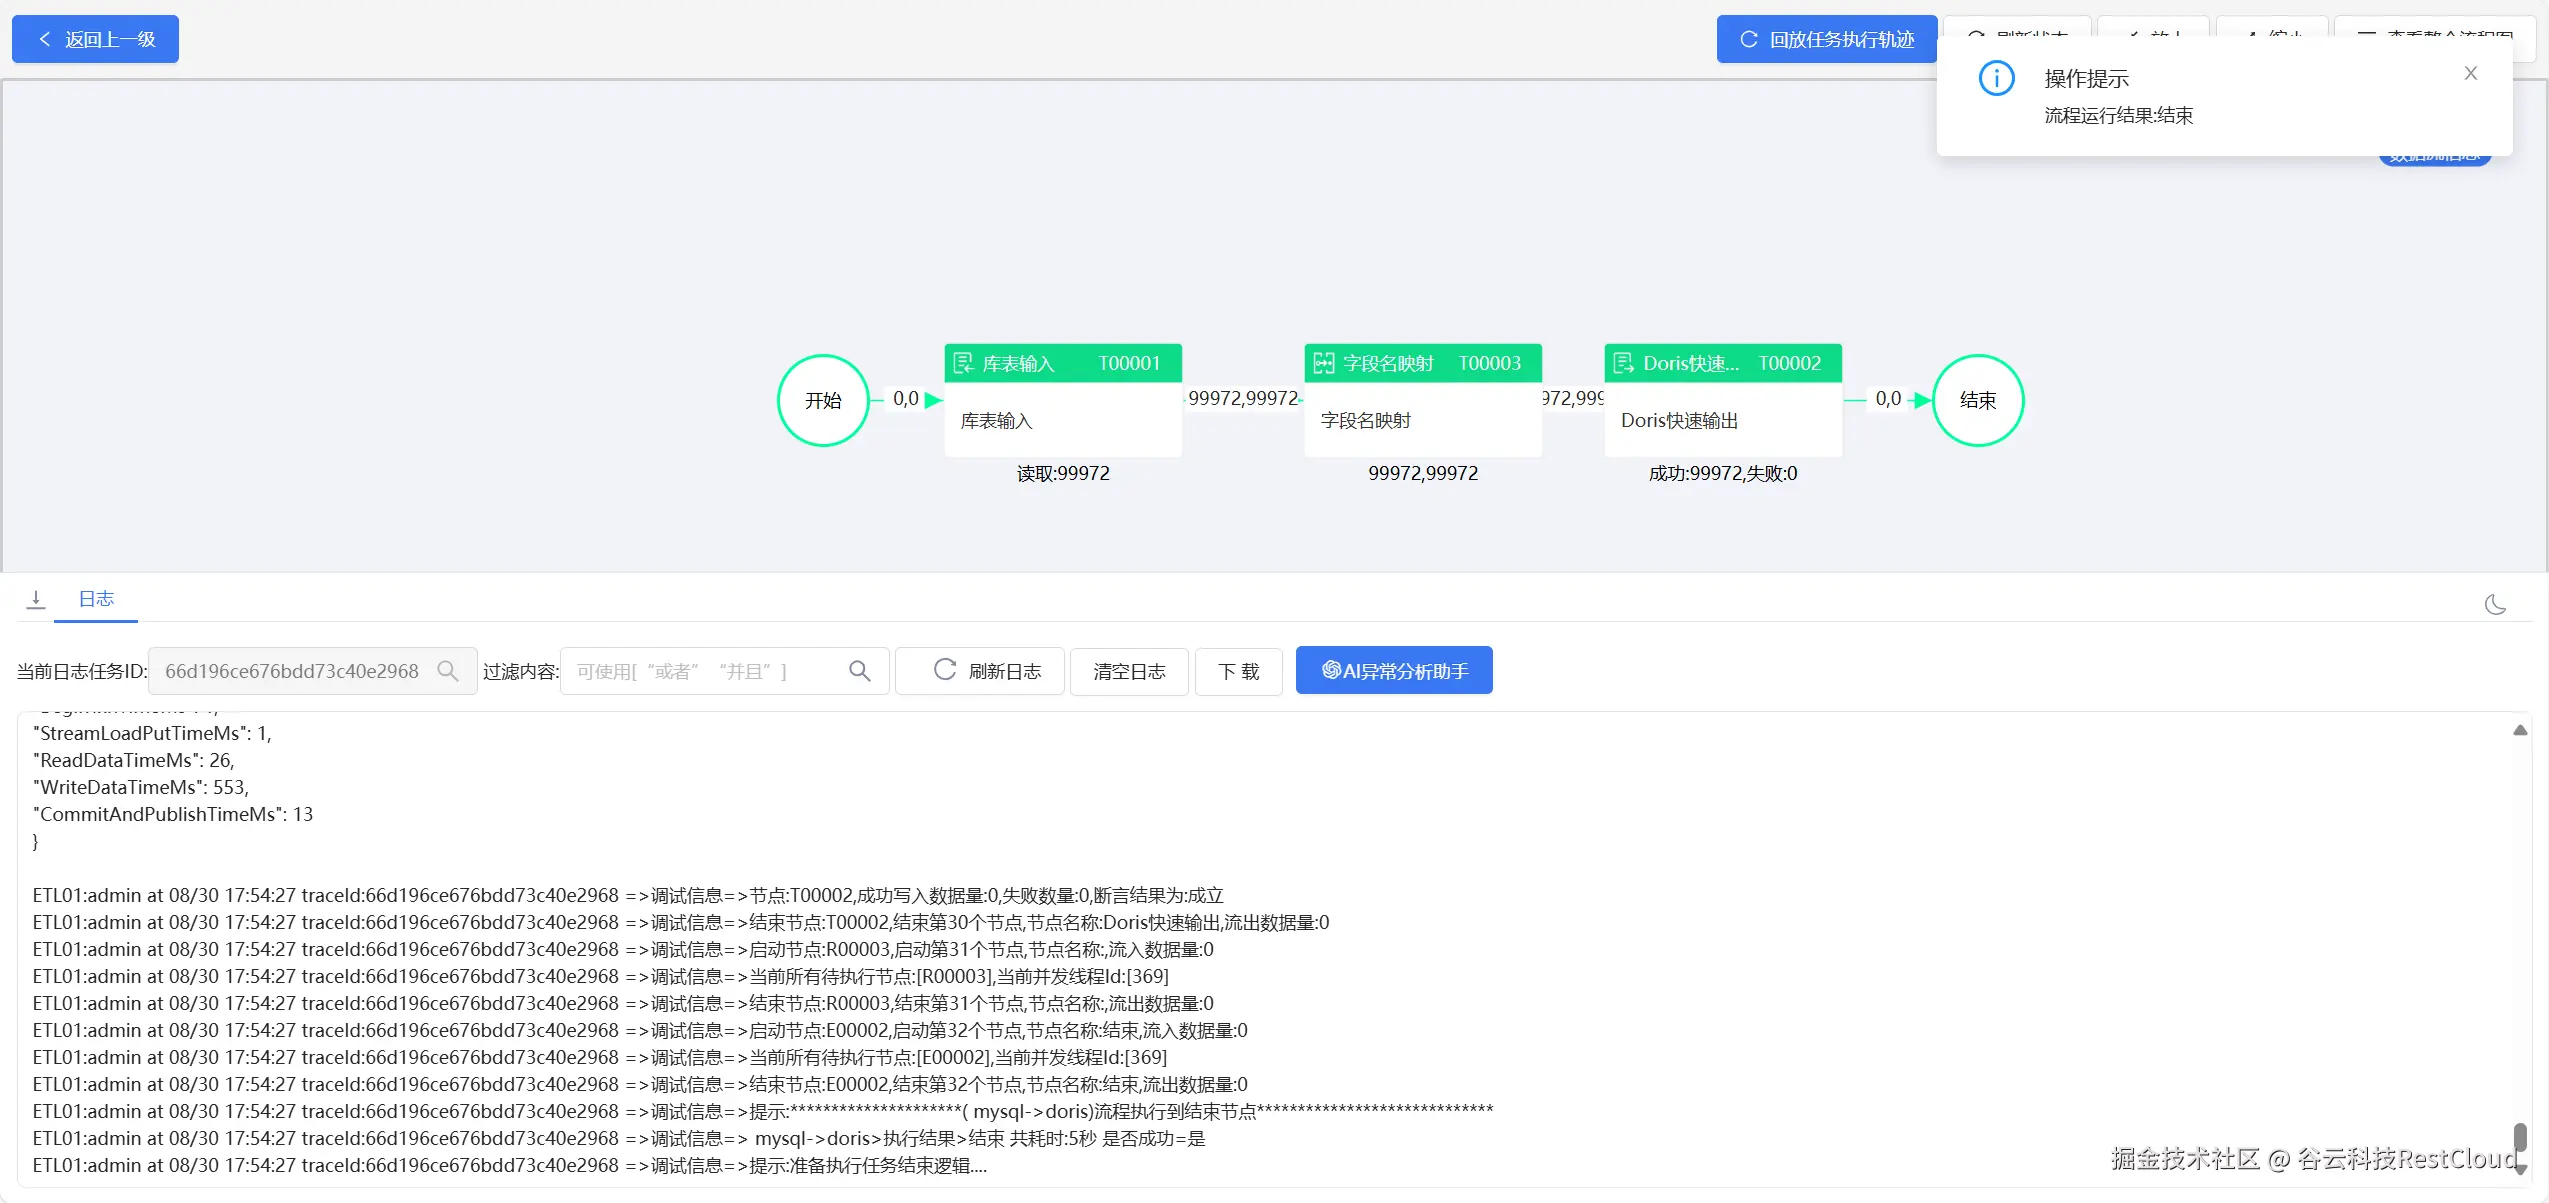Click the 下载 log button

pos(1238,671)
